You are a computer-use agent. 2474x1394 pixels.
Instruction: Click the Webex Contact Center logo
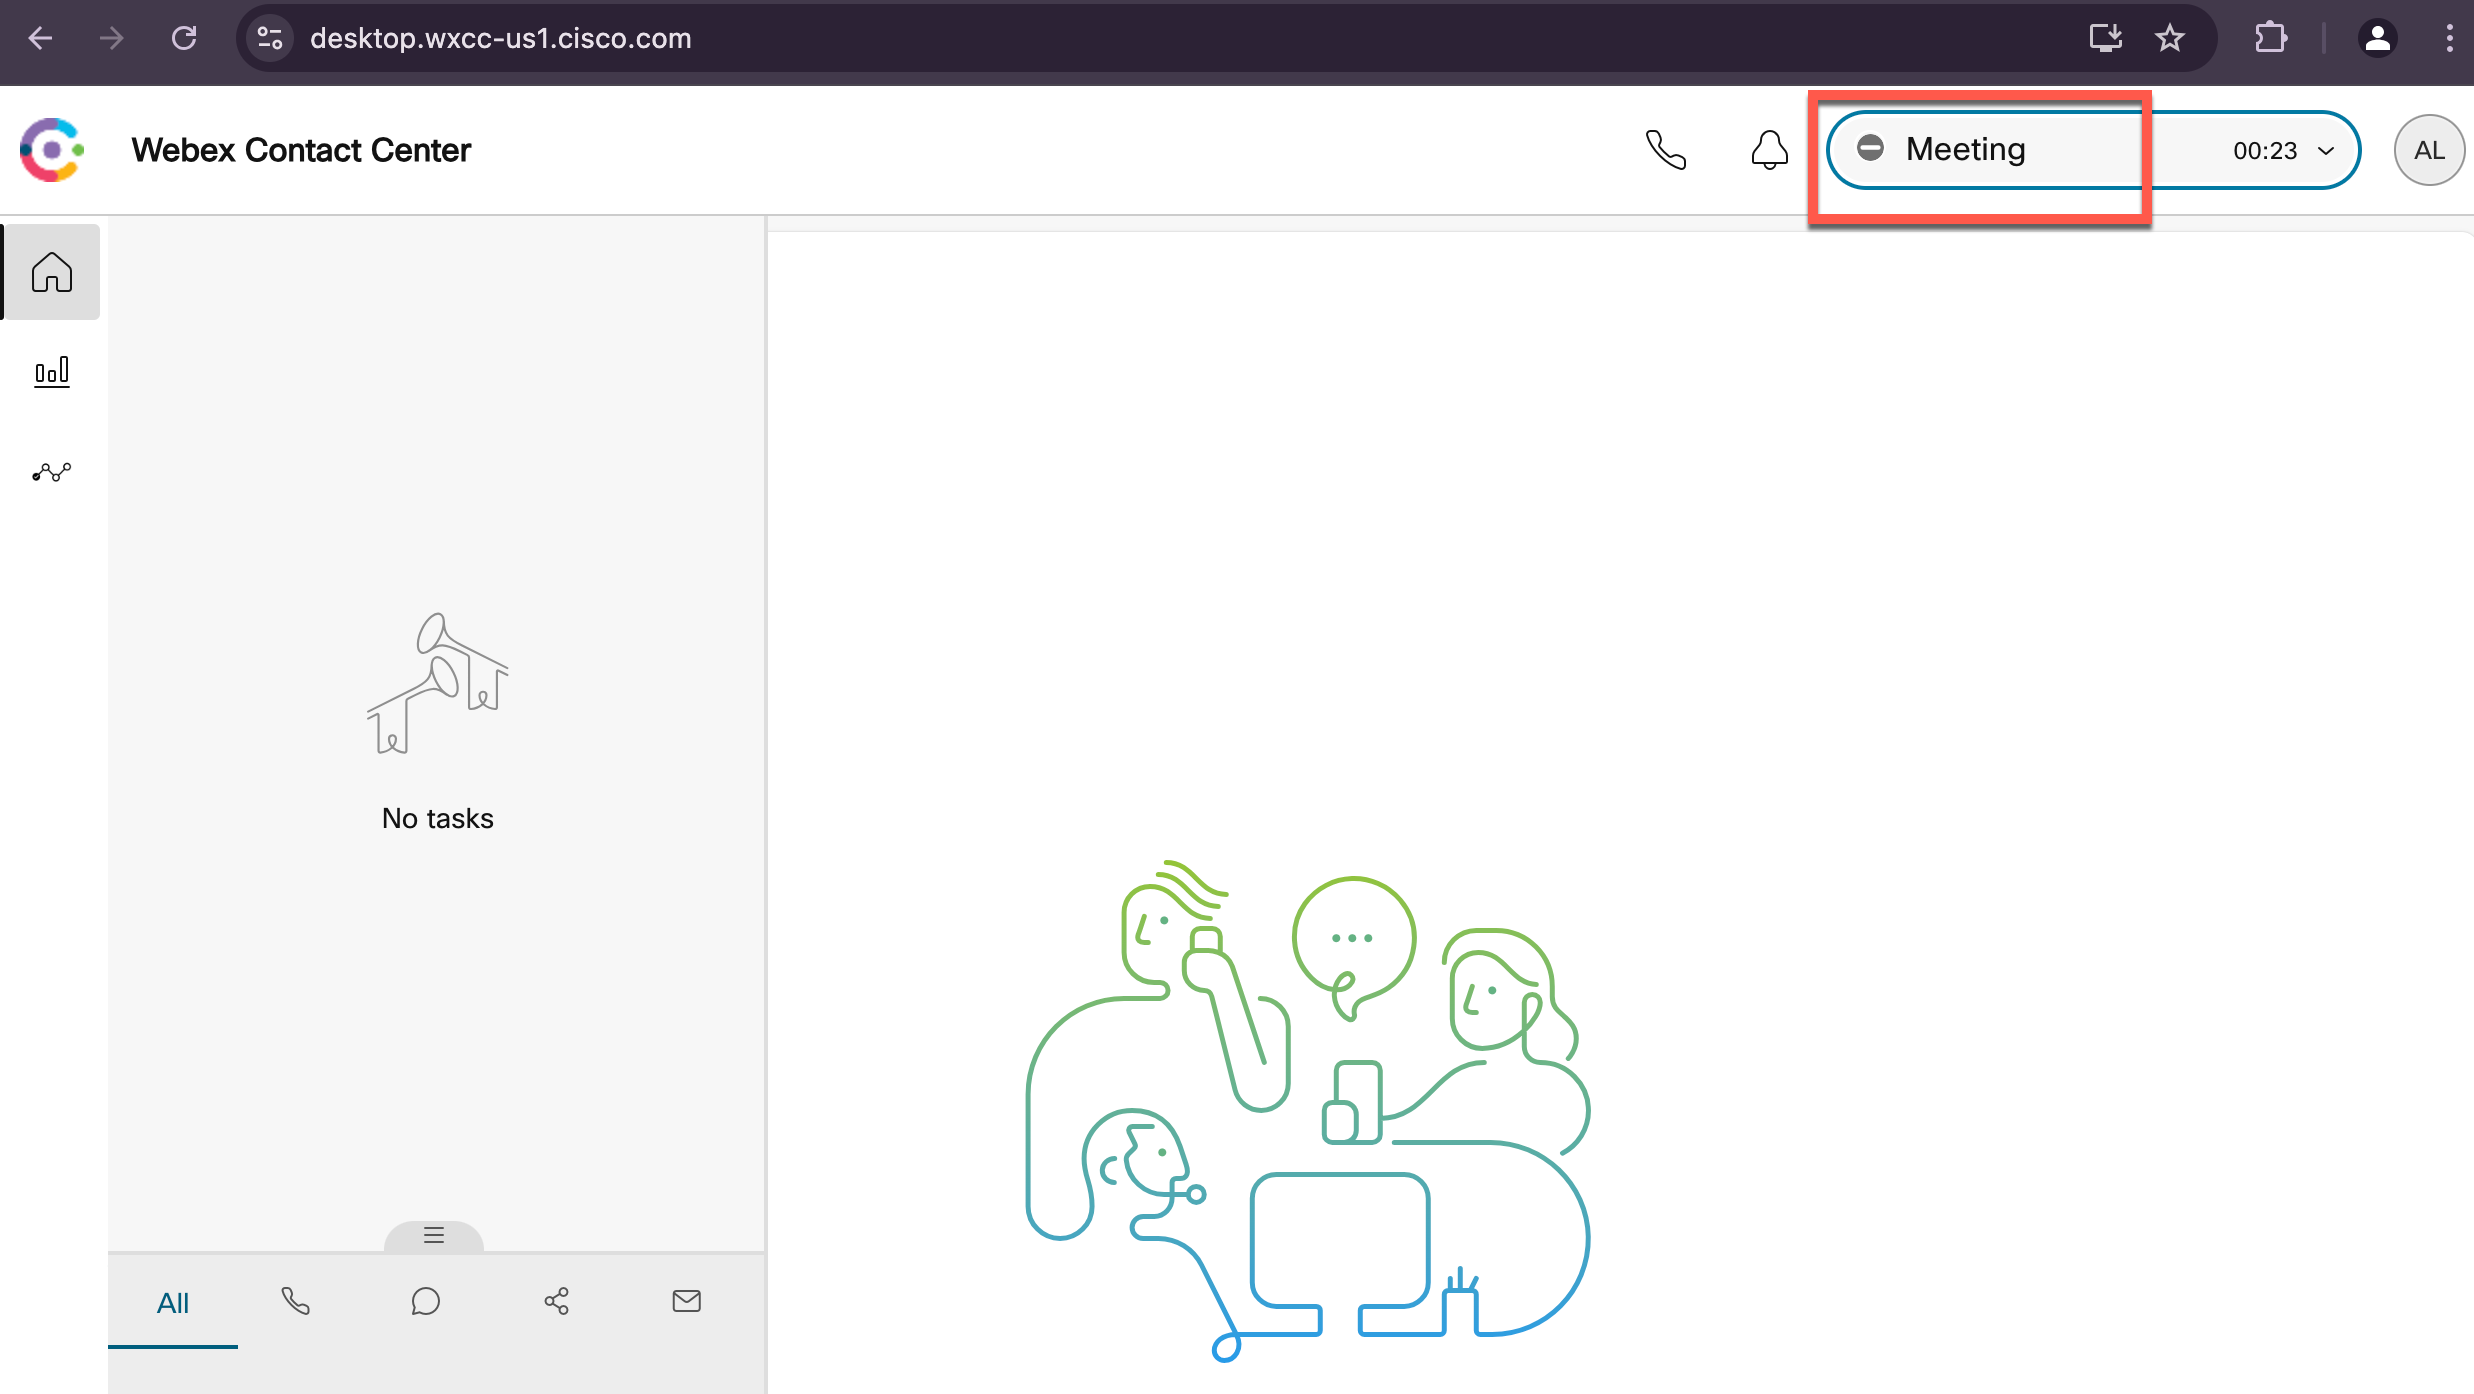point(49,150)
